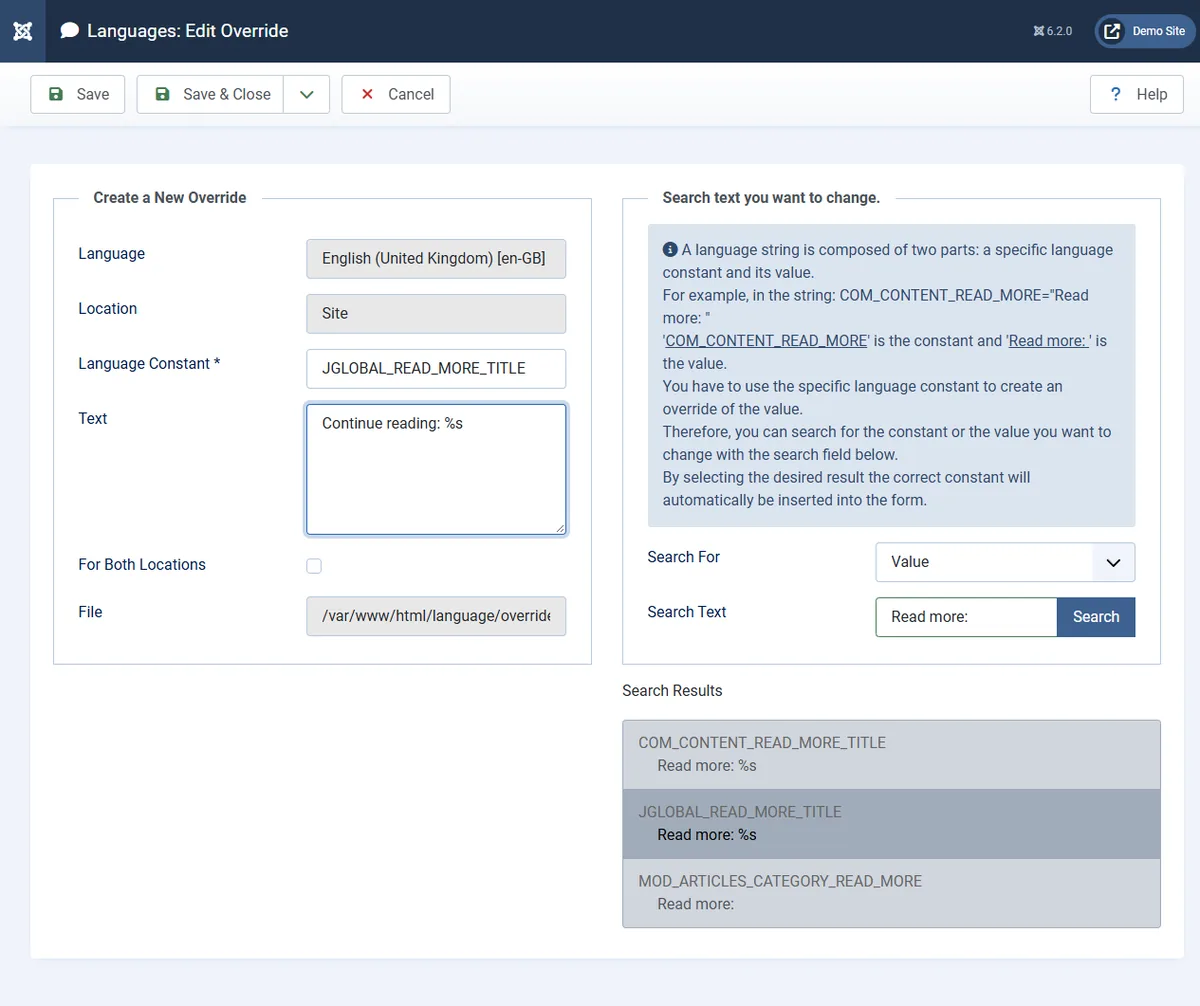Click the underlined 'COM_CONTENT_READ_MORE' text

[x=766, y=341]
